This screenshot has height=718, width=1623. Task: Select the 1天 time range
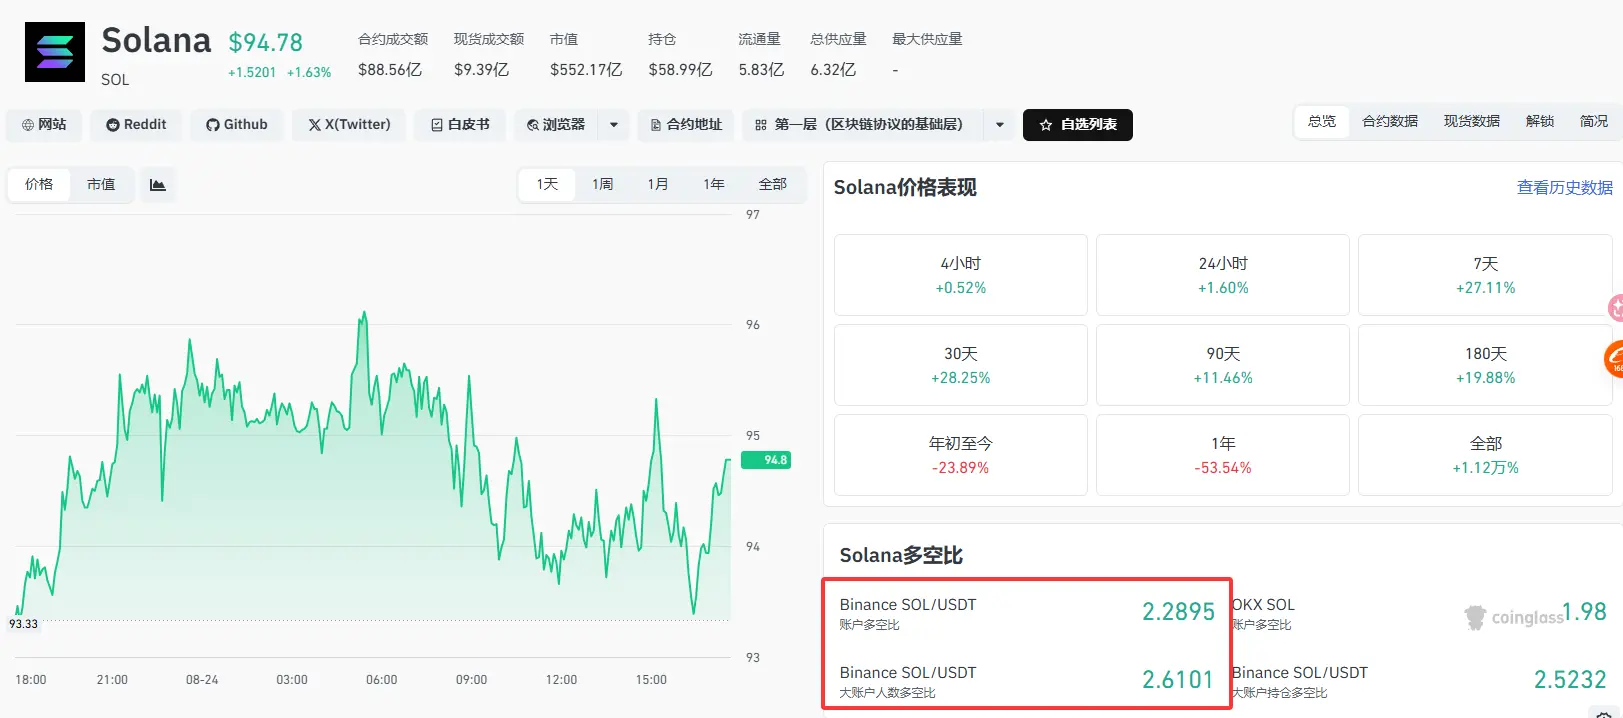(x=547, y=184)
